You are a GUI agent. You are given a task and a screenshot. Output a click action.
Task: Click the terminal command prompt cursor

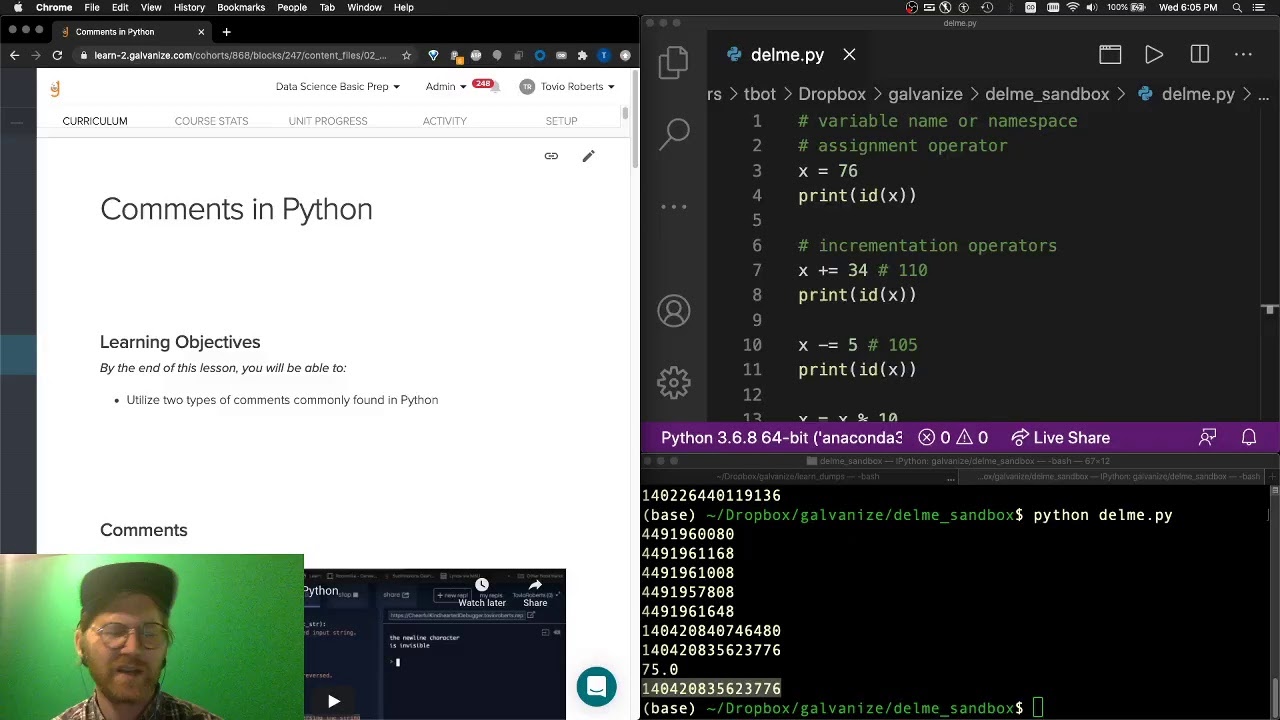[x=1038, y=709]
